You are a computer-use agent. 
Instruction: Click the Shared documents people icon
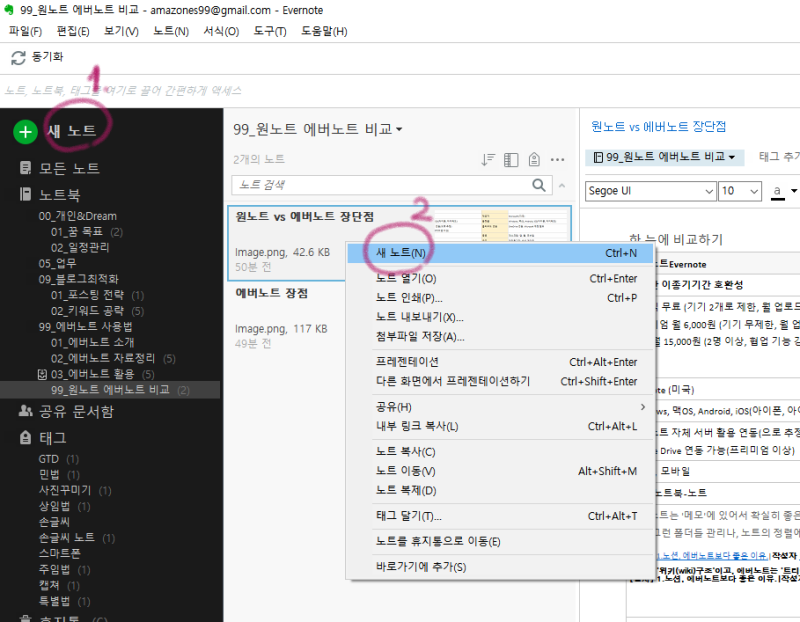tap(25, 411)
